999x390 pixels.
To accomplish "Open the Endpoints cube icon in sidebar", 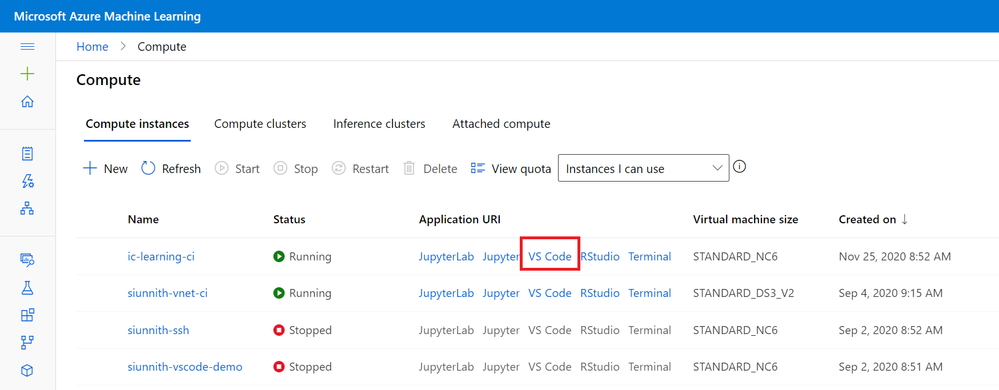I will [27, 370].
